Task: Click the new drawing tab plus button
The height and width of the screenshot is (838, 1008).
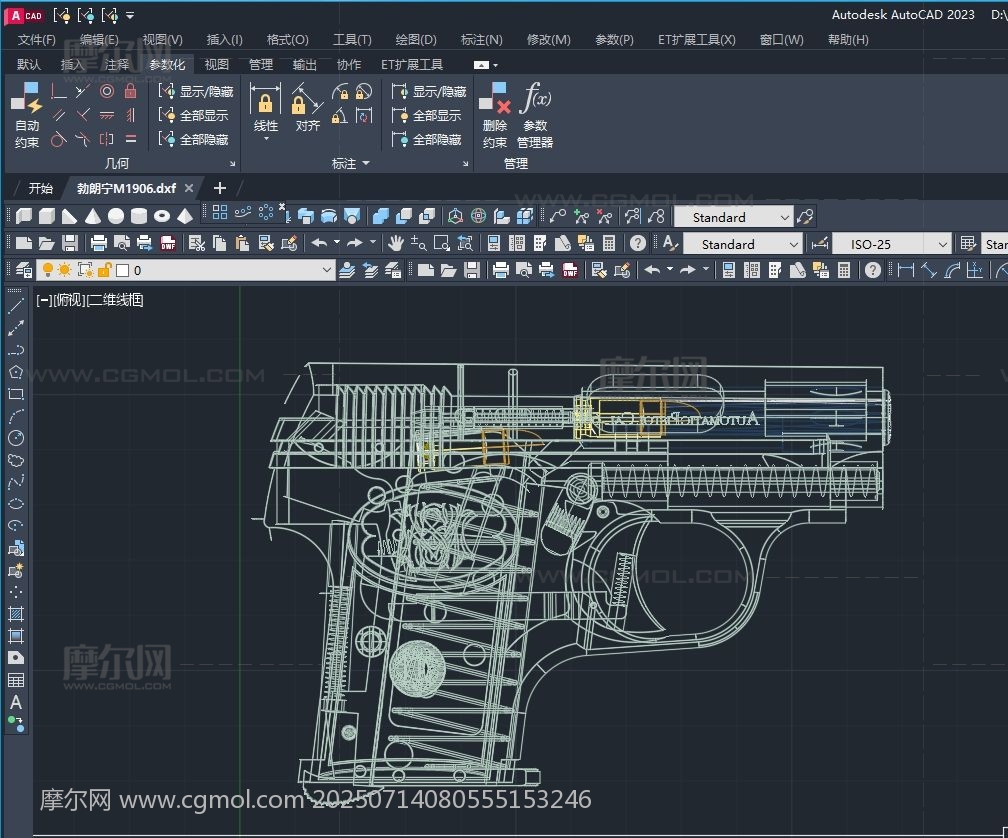Action: 220,188
